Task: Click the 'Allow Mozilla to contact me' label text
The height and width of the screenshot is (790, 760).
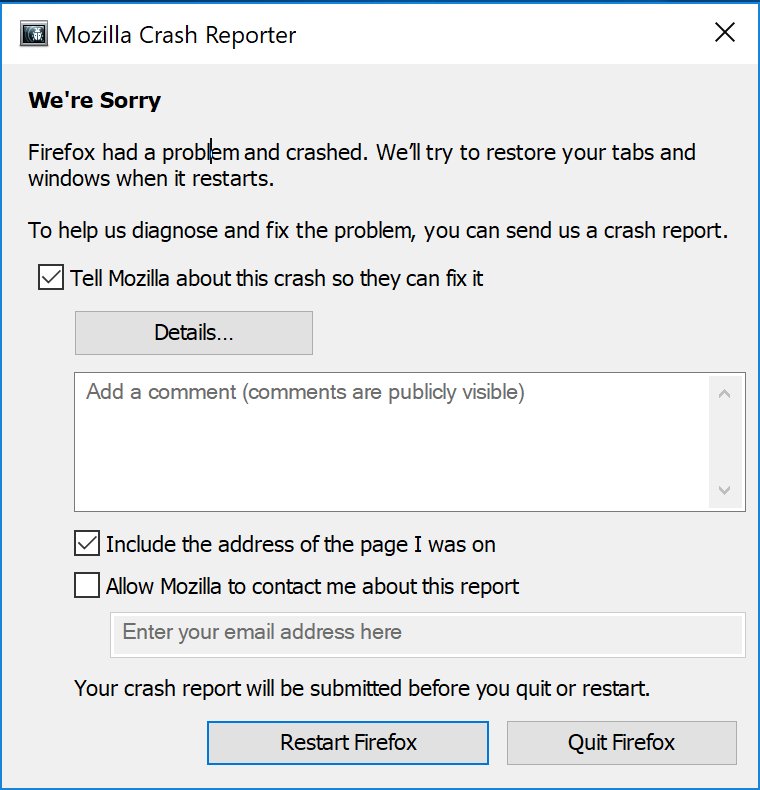Action: (312, 586)
